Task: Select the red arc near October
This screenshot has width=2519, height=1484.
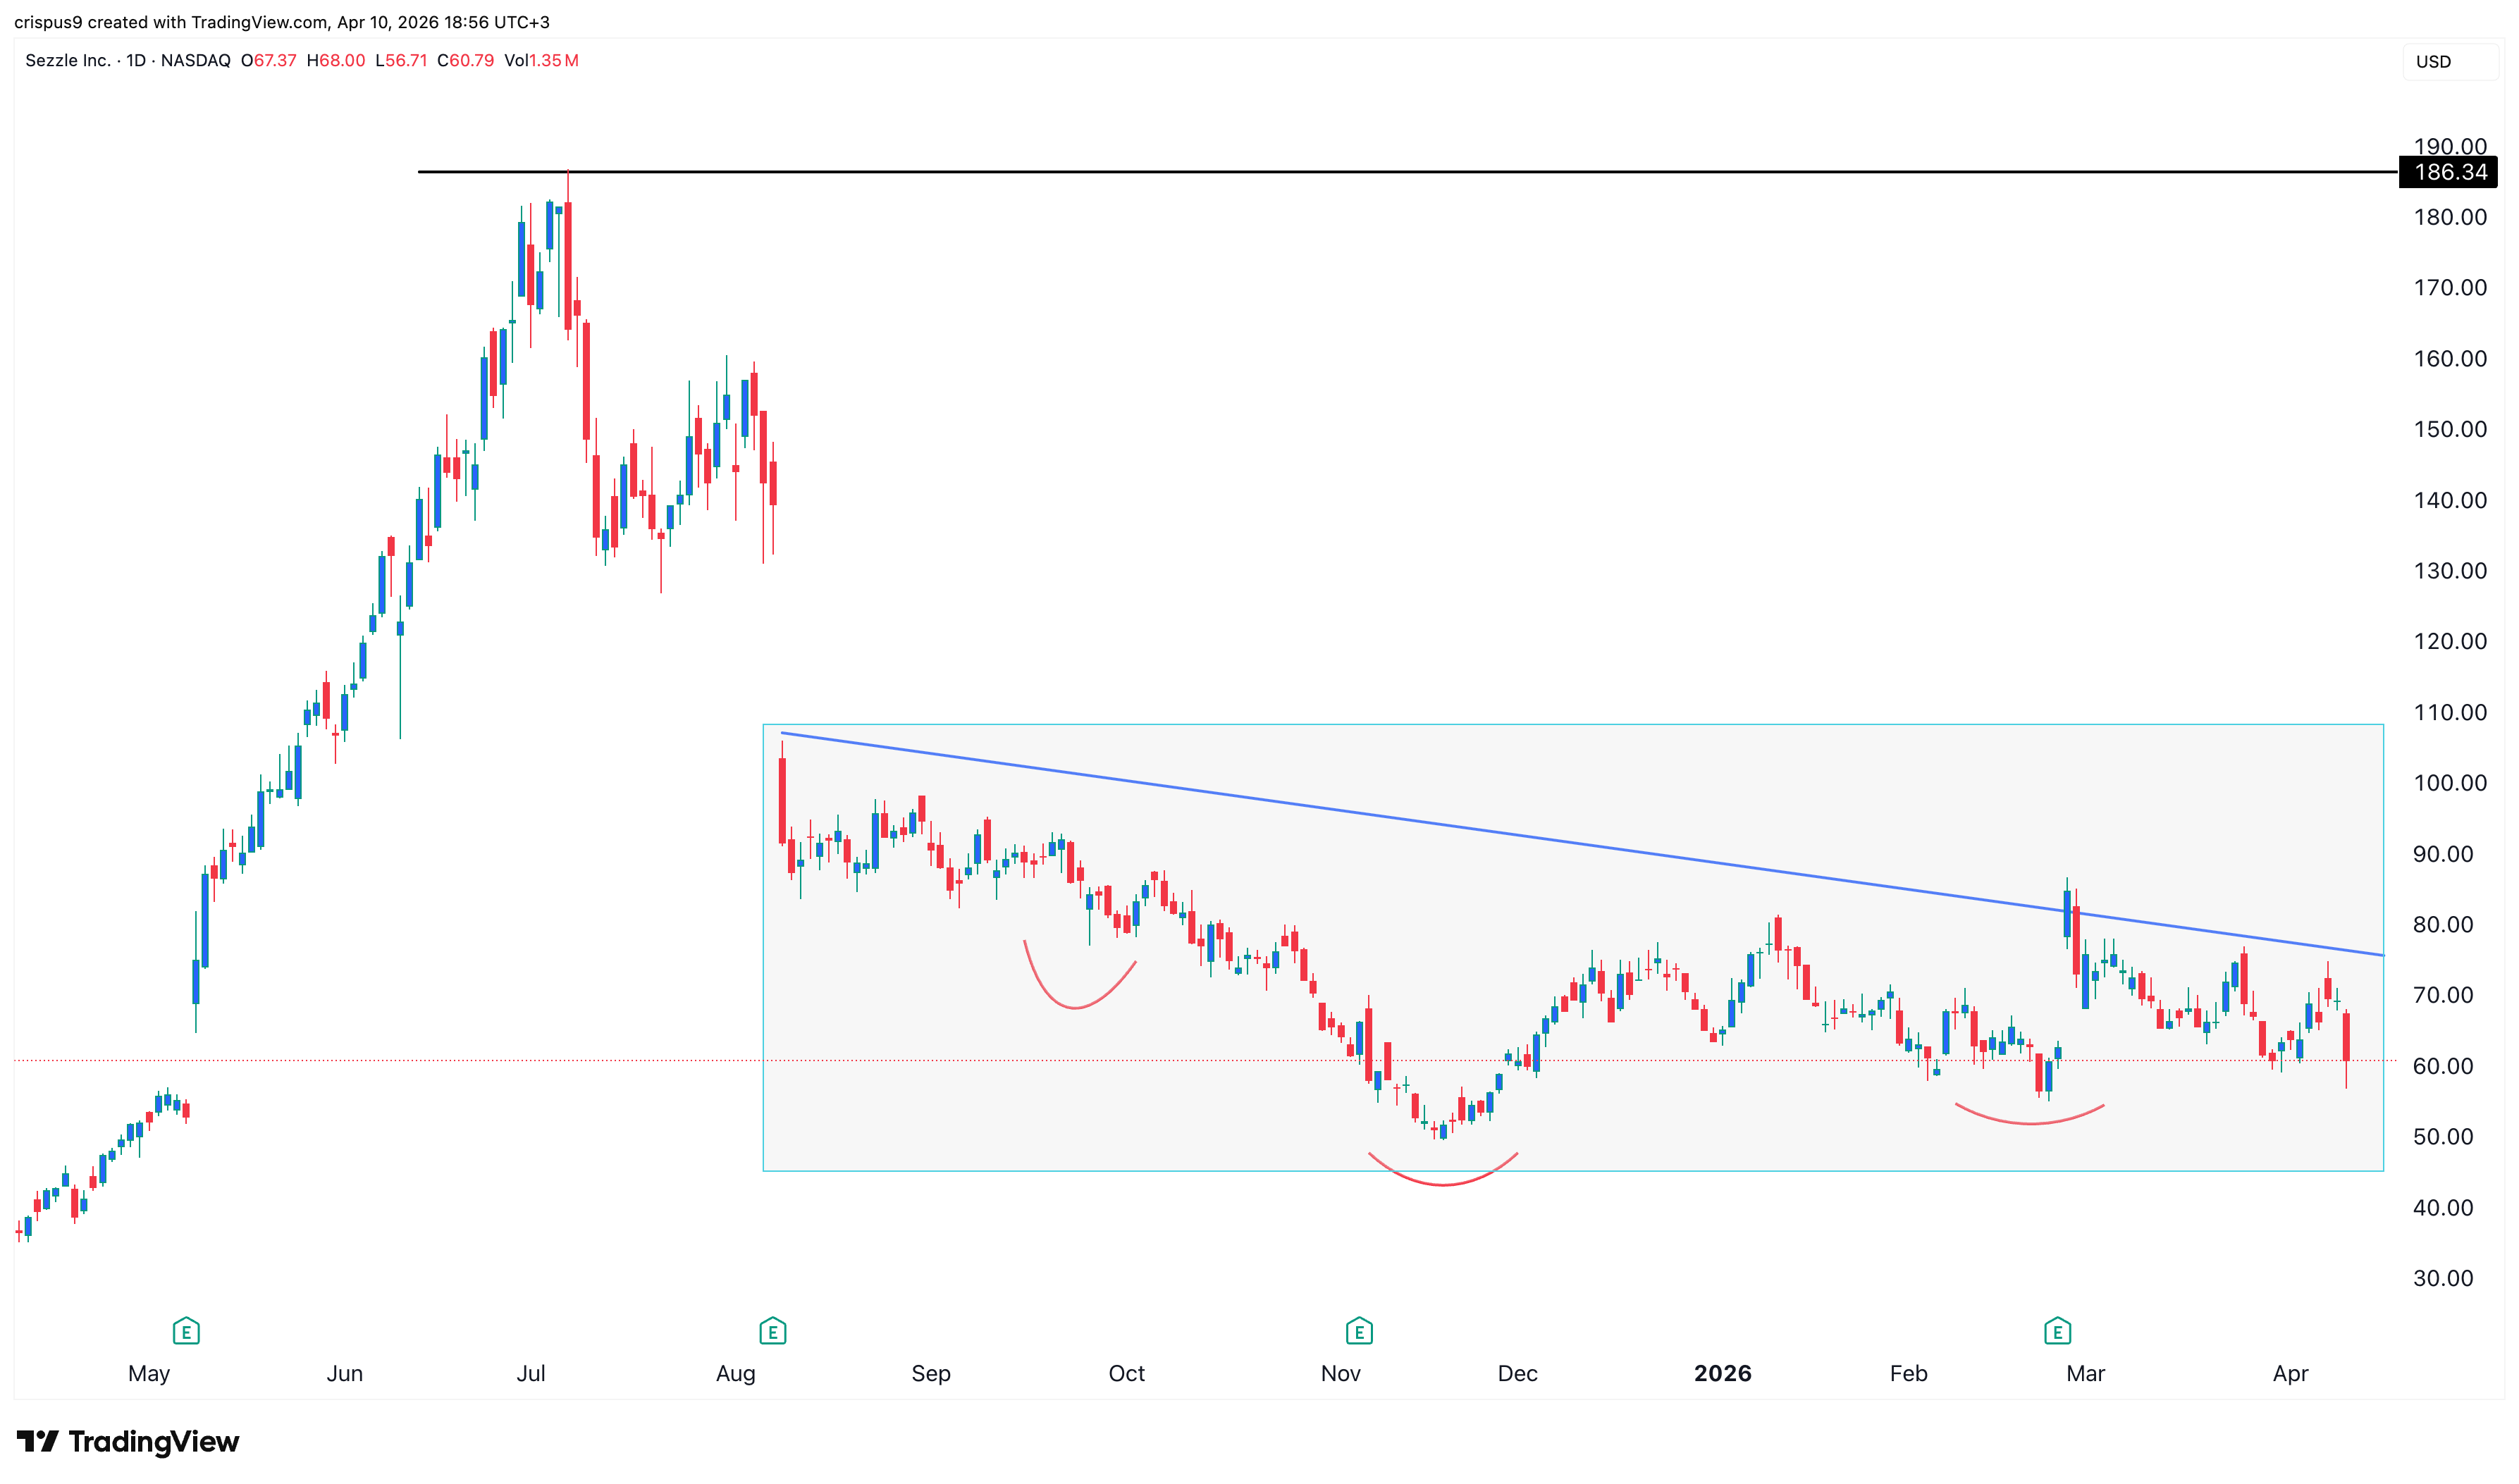Action: point(1074,1006)
